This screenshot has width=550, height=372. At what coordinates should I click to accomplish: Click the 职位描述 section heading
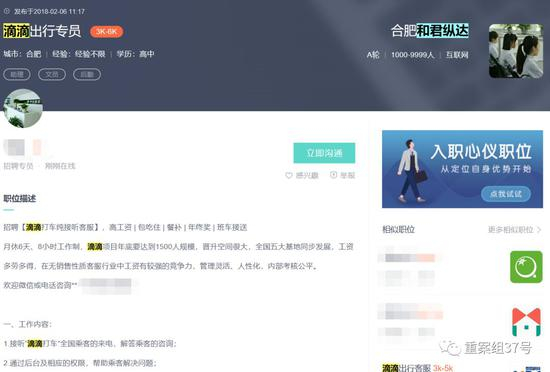(20, 198)
